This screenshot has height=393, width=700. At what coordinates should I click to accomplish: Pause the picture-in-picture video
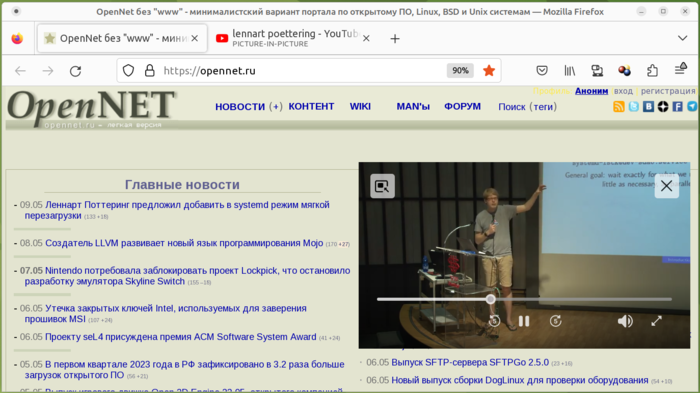point(524,321)
